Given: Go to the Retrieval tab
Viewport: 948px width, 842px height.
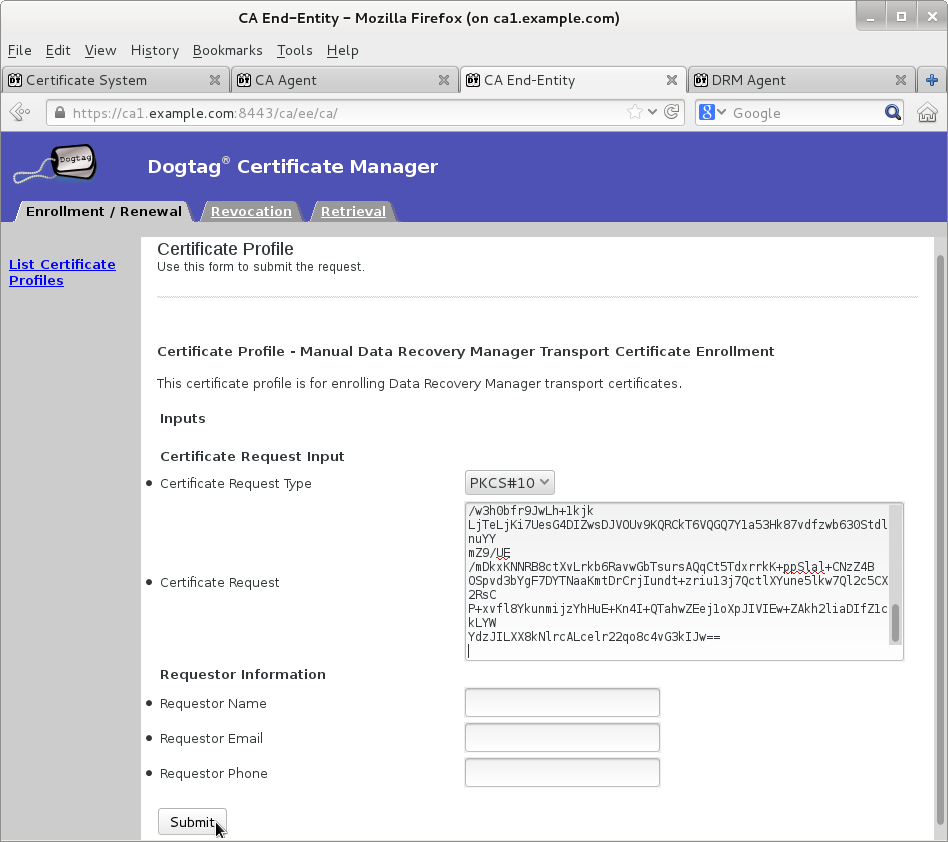Looking at the screenshot, I should pos(353,212).
